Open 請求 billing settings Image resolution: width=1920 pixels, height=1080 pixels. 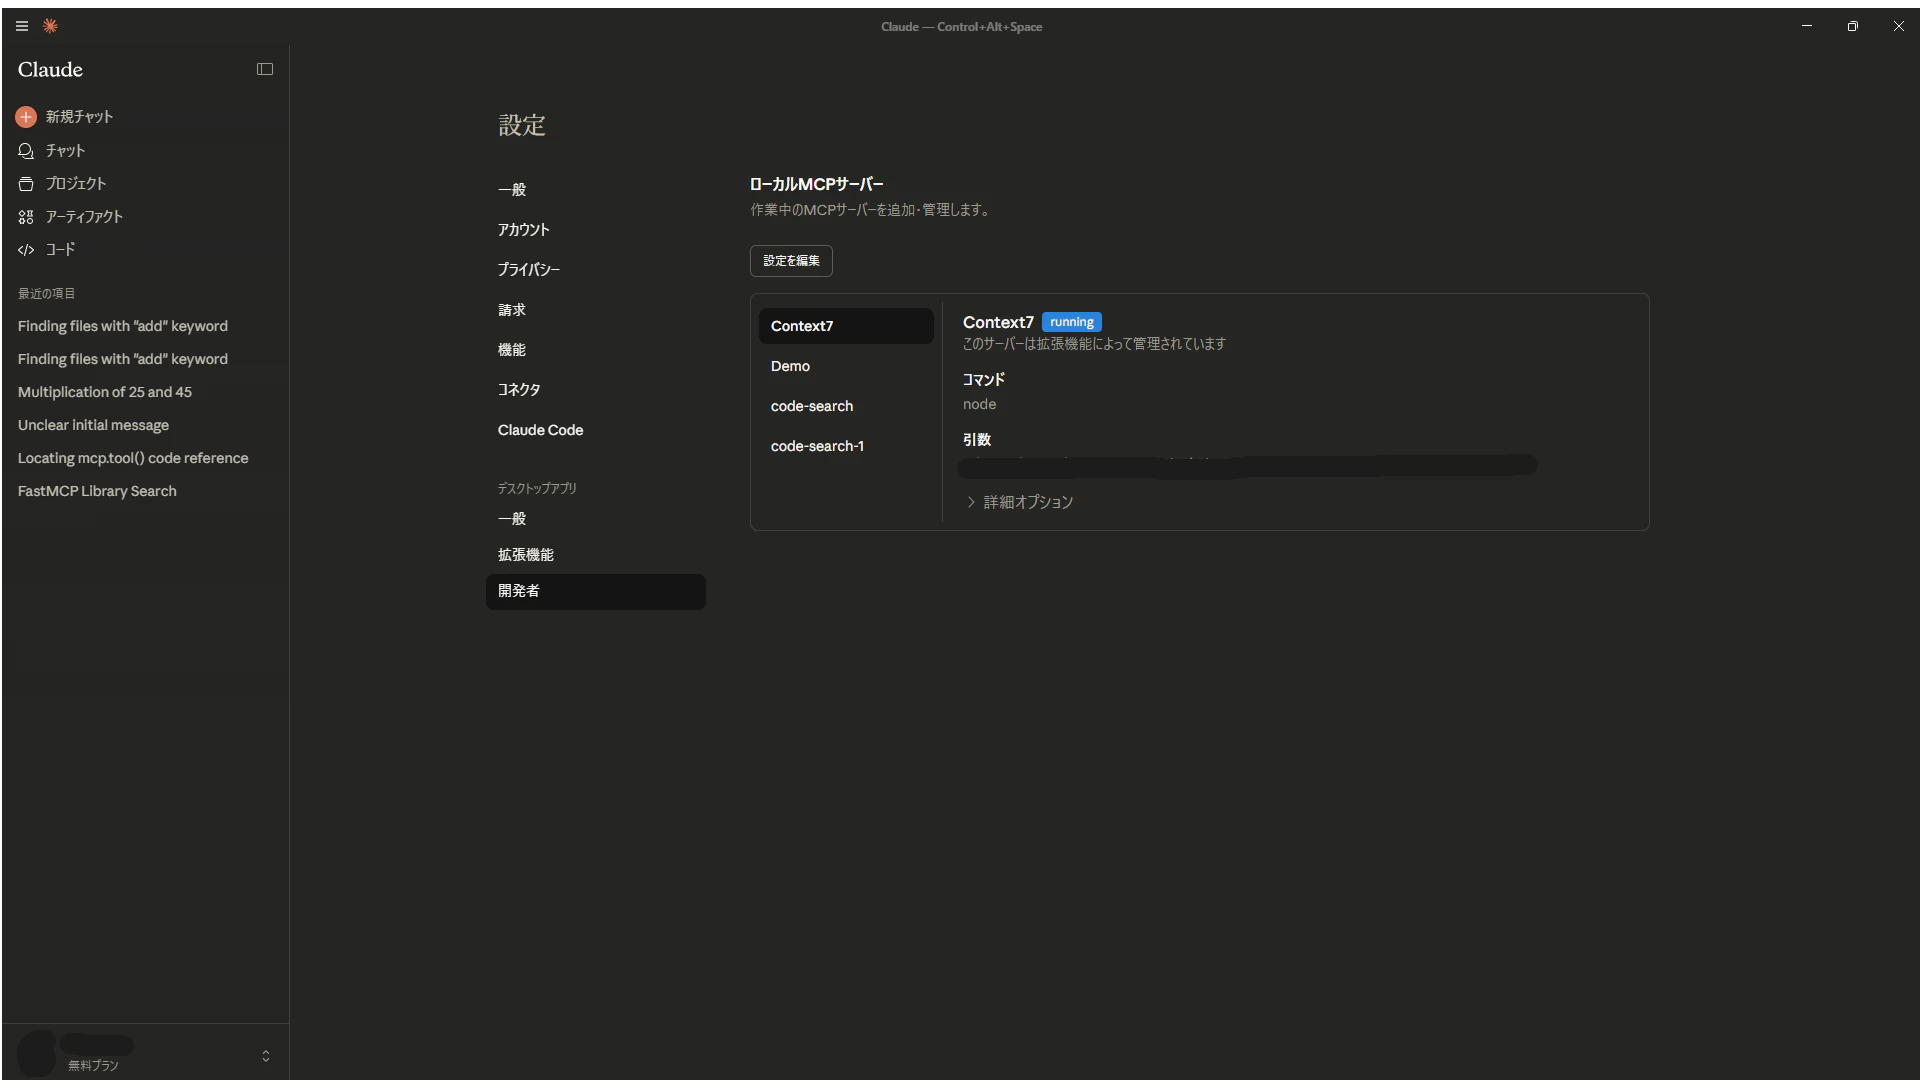coord(596,309)
